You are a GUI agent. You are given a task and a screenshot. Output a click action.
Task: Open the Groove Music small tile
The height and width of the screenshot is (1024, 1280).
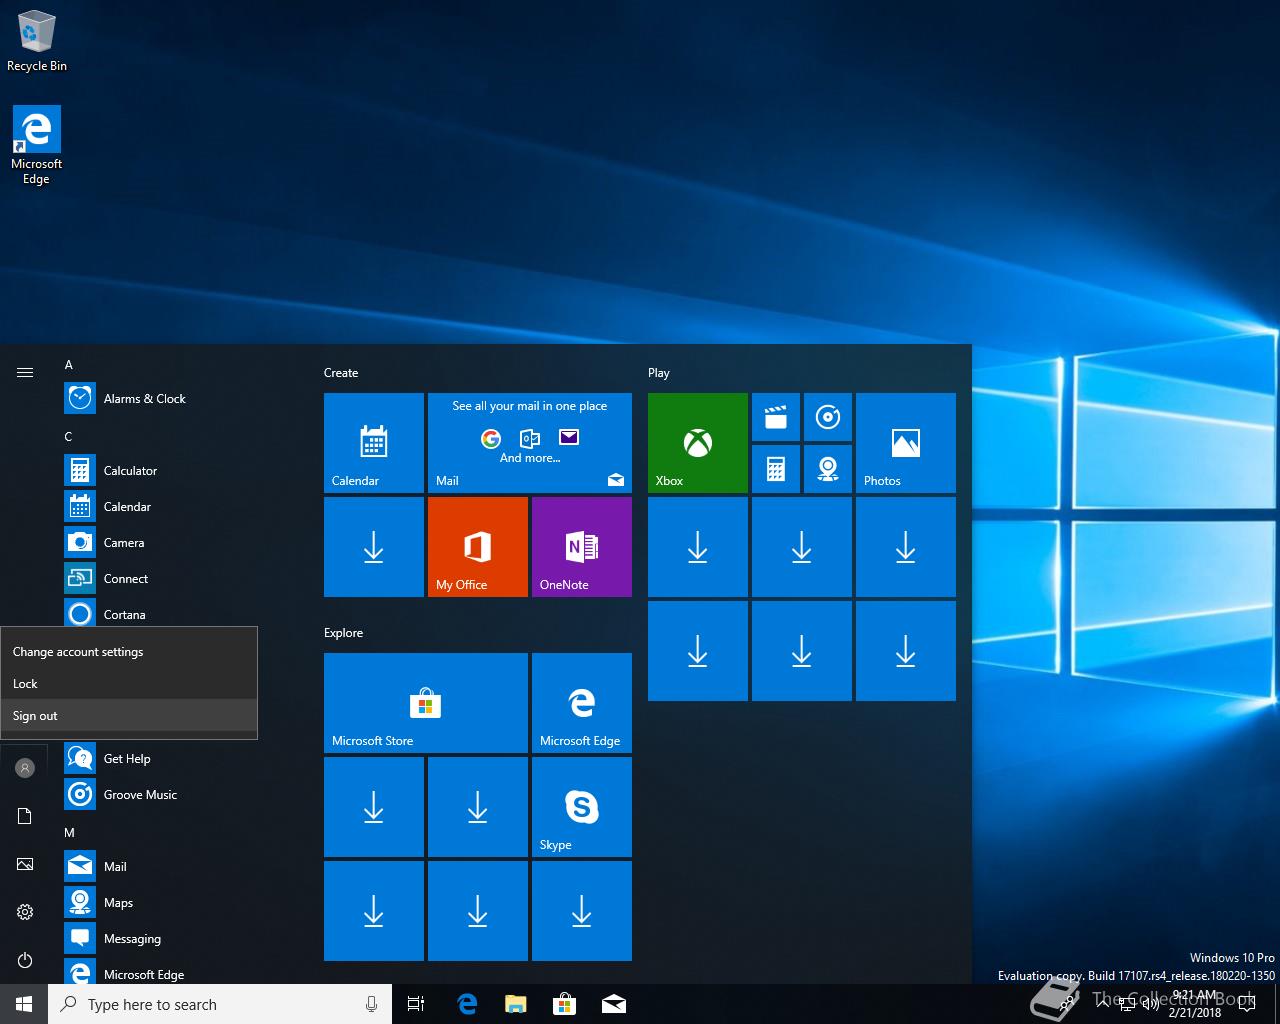(x=828, y=417)
